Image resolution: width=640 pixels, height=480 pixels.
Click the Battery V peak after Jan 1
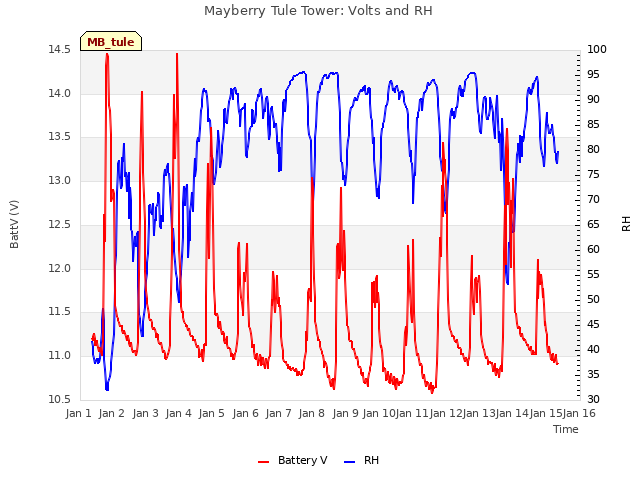pyautogui.click(x=107, y=54)
